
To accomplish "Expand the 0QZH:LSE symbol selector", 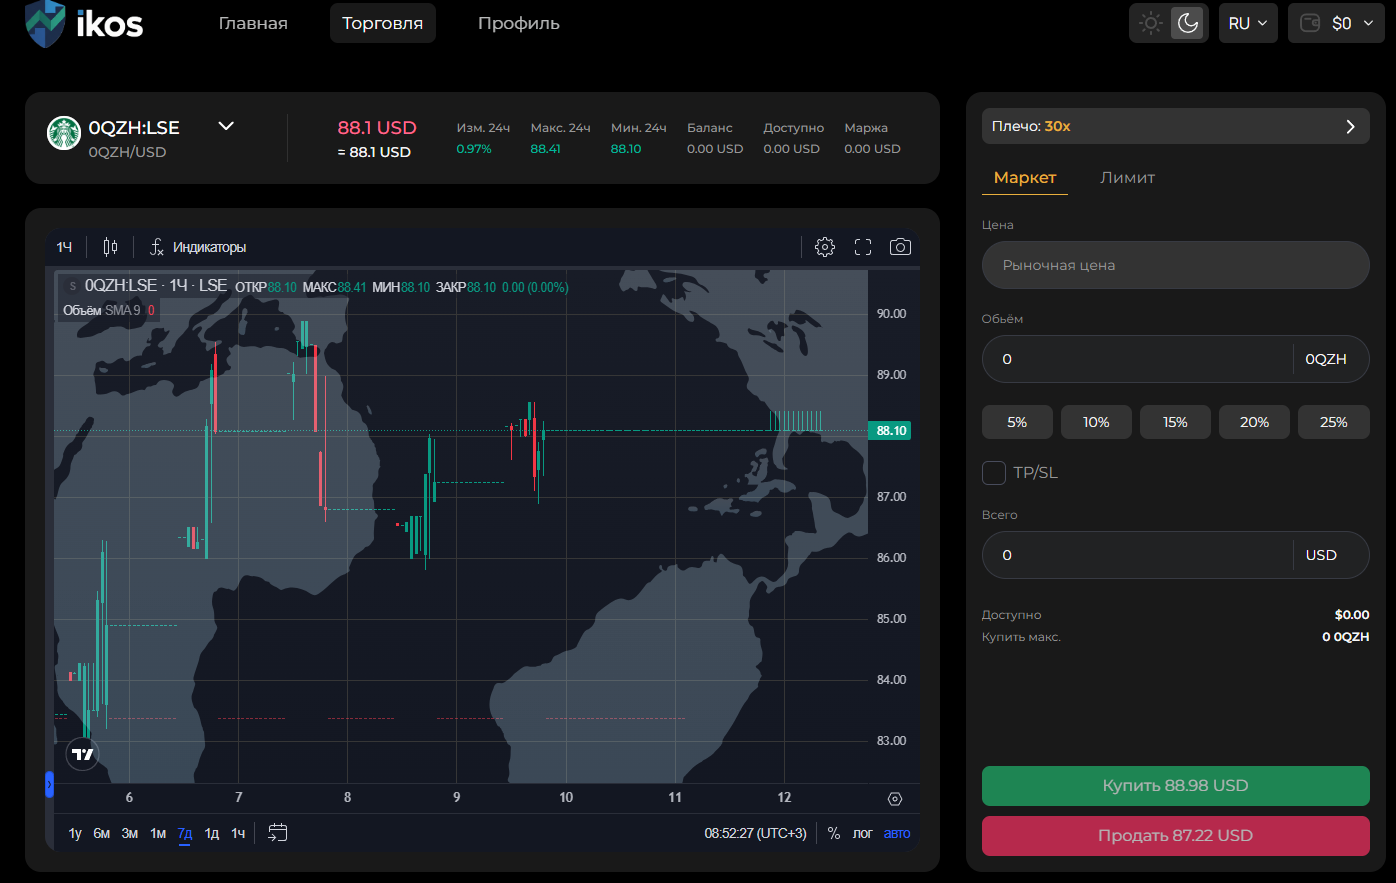I will point(226,126).
